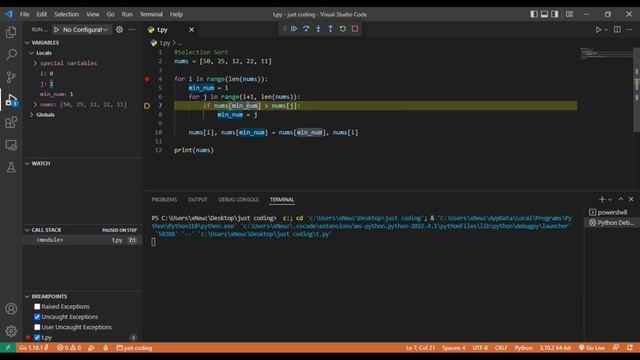Click the Python language mode indicator
The image size is (640, 360).
pos(524,348)
